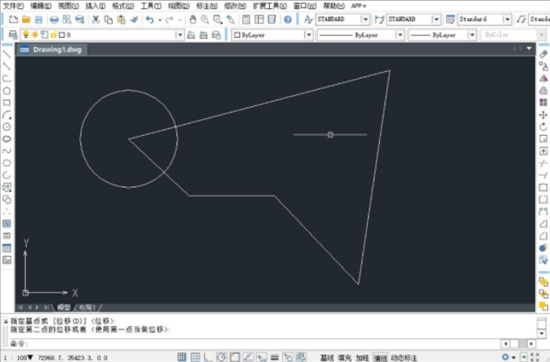Print the drawing with the plot icon
This screenshot has width=550, height=362.
[54, 19]
